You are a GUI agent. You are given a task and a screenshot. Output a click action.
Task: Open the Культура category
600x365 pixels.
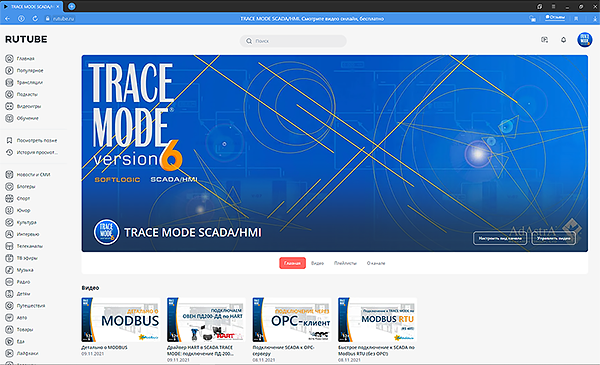tap(21, 222)
